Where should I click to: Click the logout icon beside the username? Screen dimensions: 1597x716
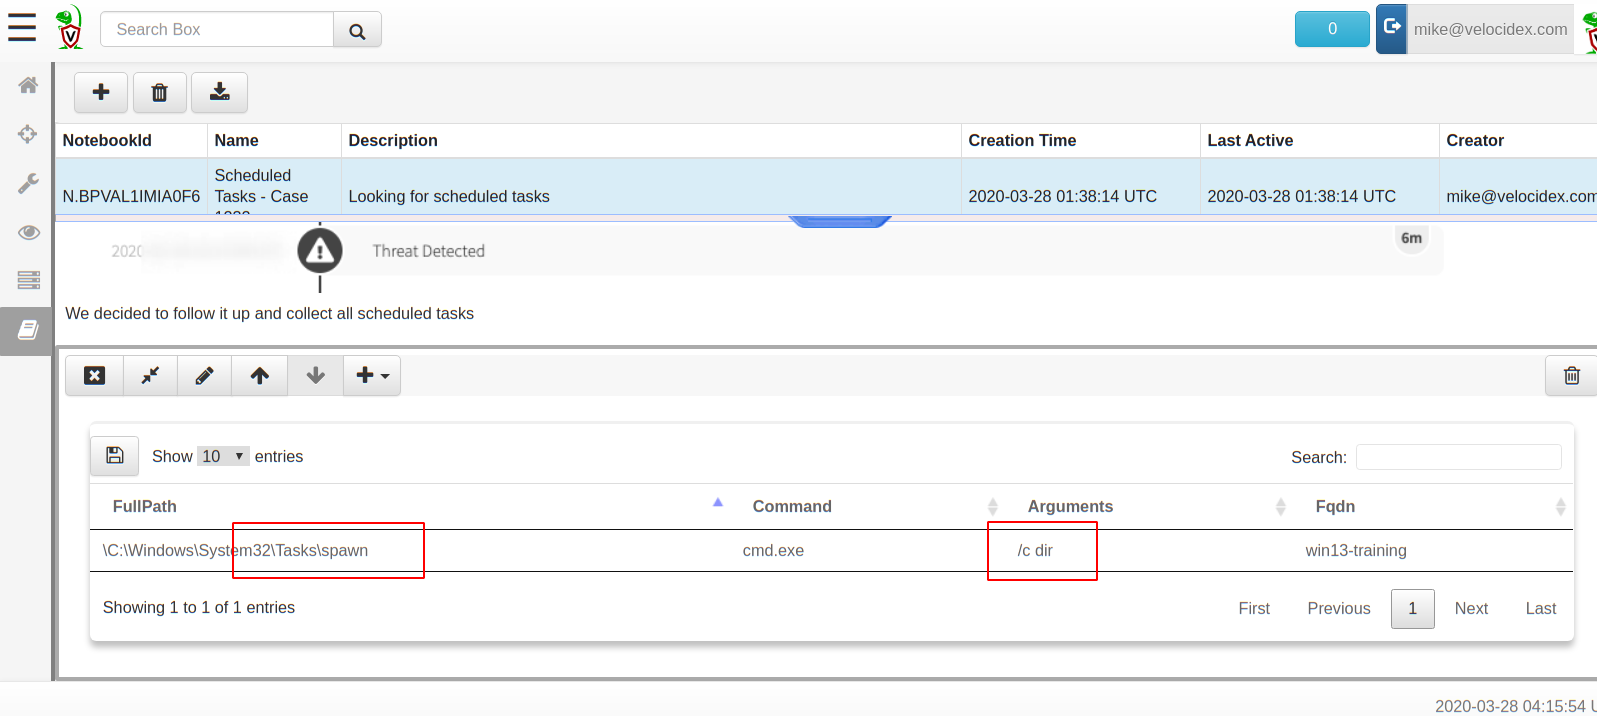click(x=1391, y=28)
